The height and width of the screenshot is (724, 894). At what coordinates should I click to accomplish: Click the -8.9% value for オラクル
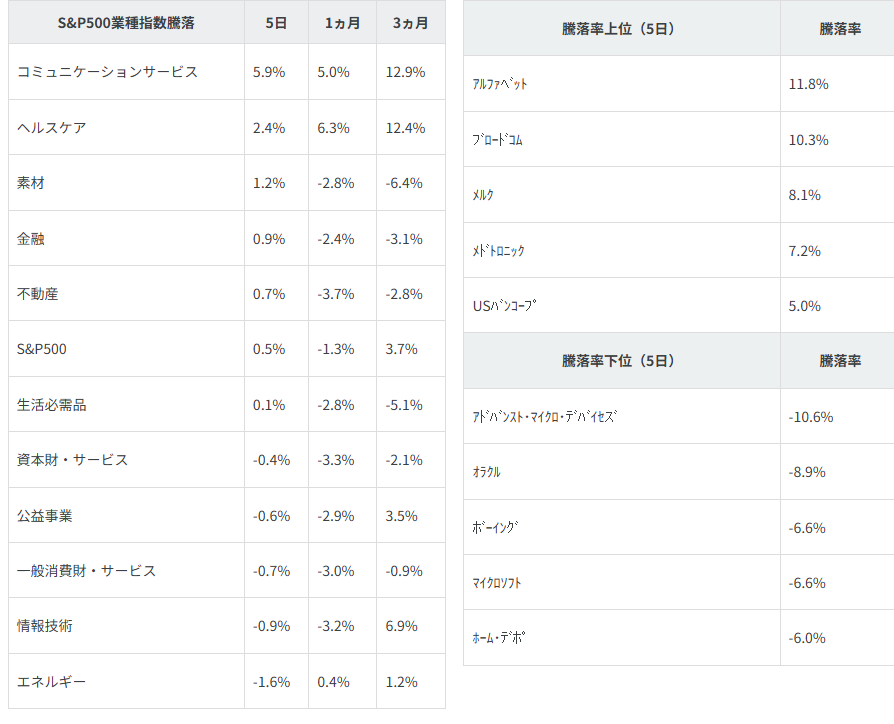point(807,472)
